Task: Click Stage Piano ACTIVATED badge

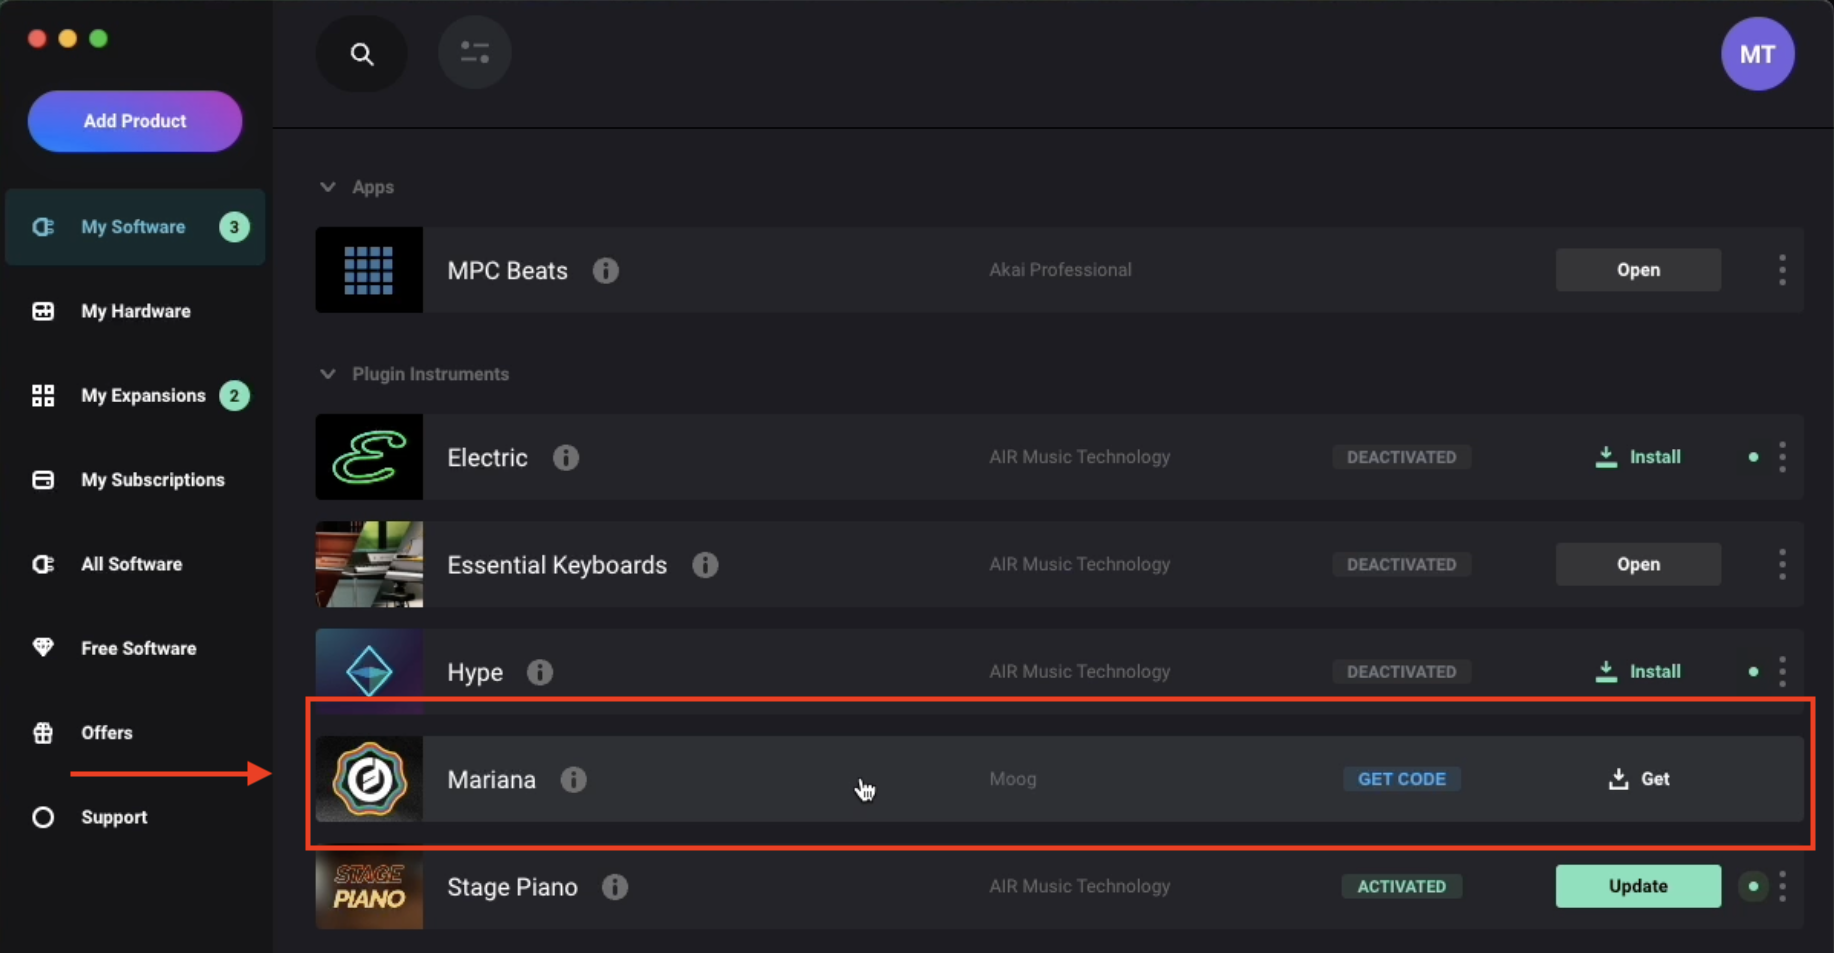Action: [1401, 886]
